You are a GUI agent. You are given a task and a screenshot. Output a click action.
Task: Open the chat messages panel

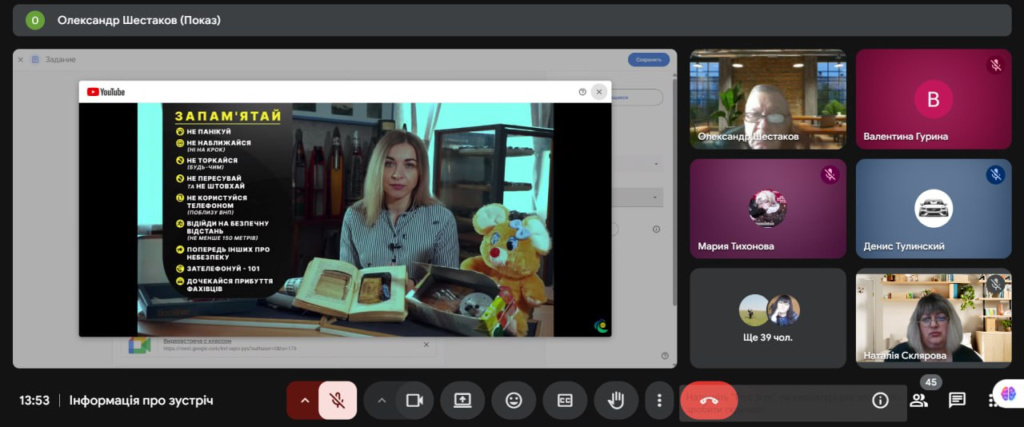tap(957, 400)
